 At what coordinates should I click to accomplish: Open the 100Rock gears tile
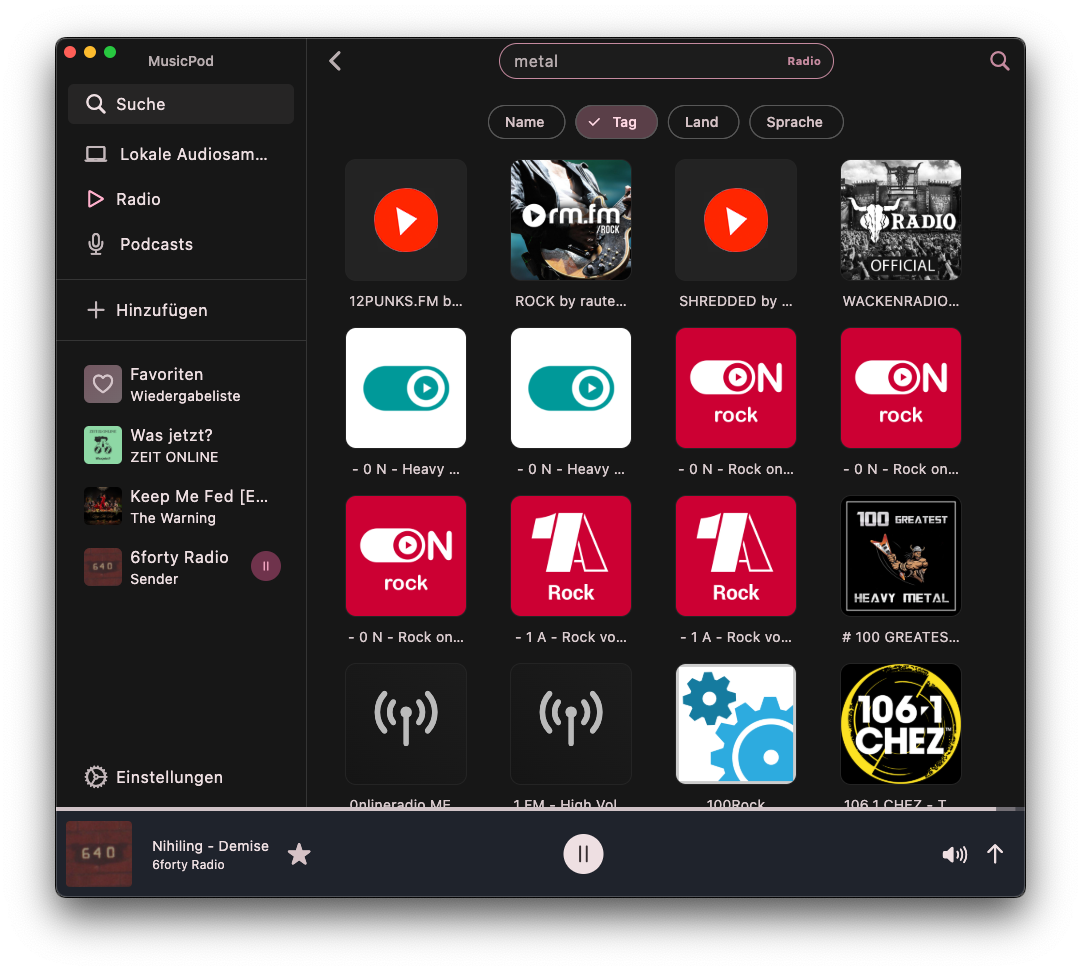pos(736,724)
